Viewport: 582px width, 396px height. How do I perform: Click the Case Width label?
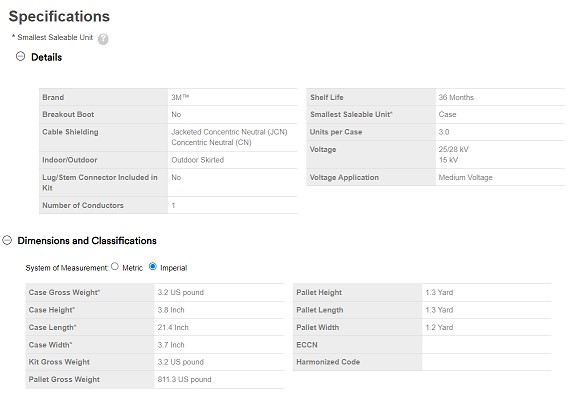click(x=50, y=345)
